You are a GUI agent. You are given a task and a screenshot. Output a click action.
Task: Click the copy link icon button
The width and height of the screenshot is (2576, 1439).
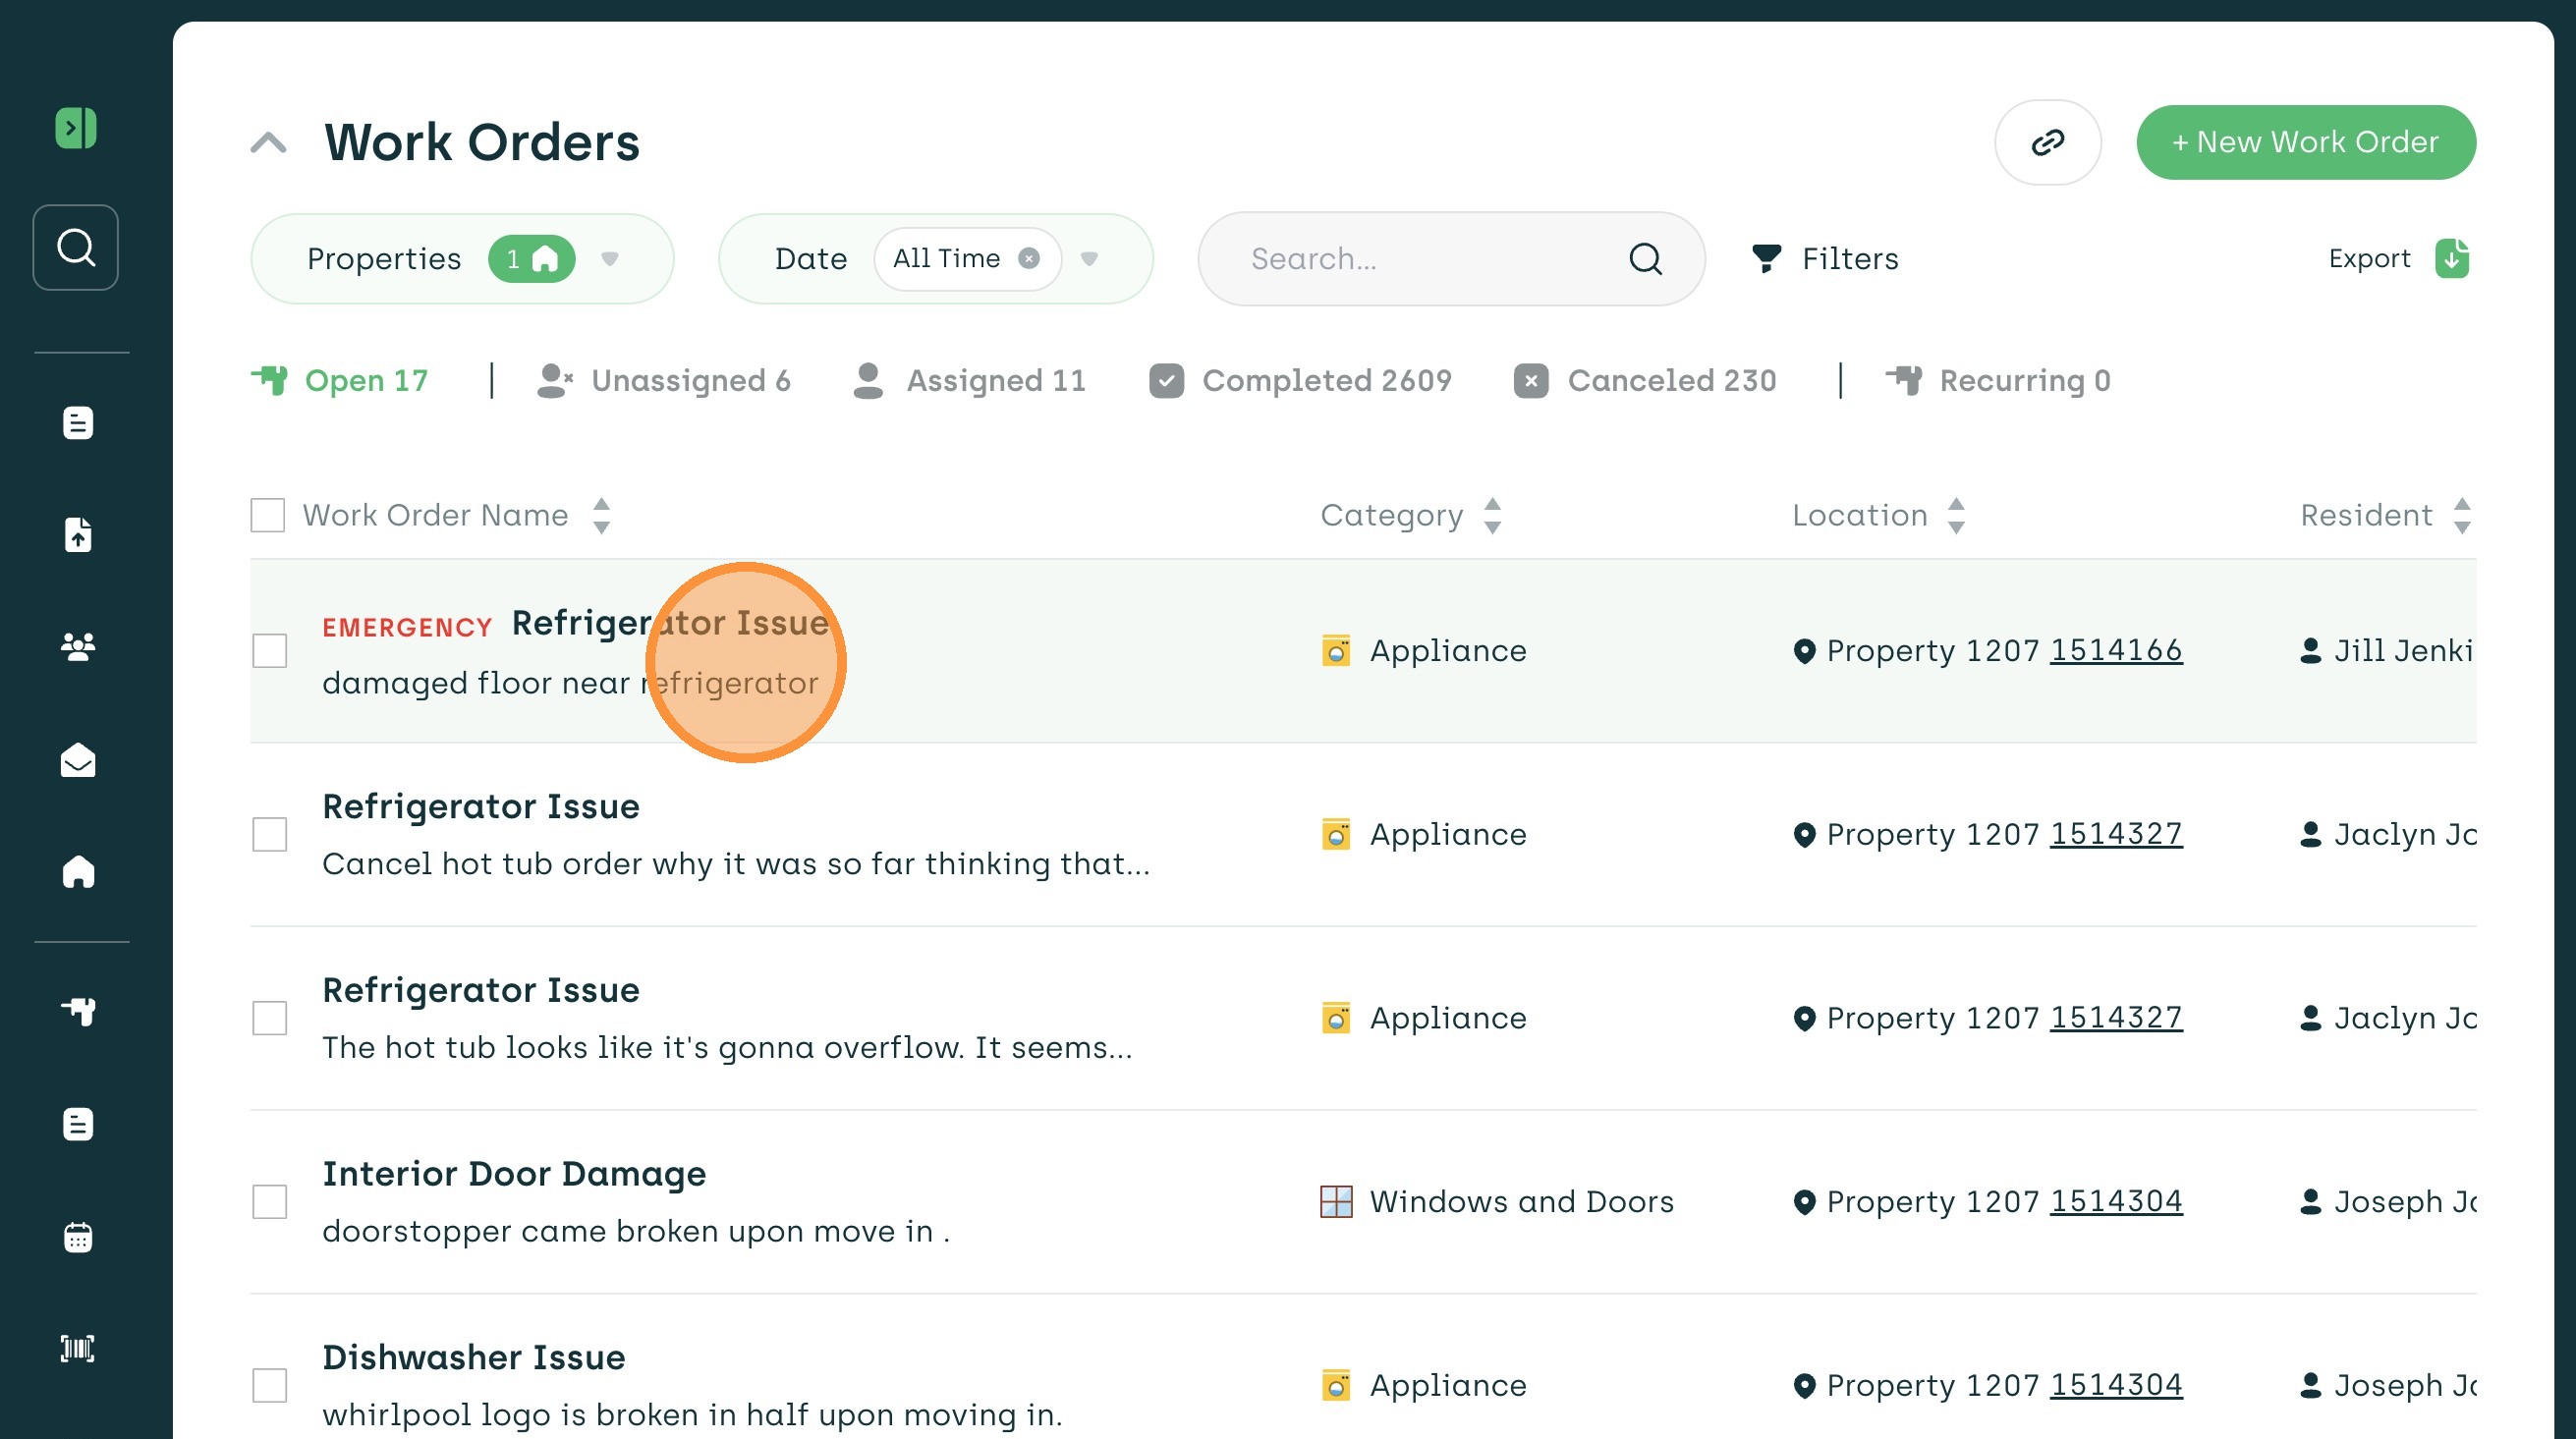[x=2047, y=142]
